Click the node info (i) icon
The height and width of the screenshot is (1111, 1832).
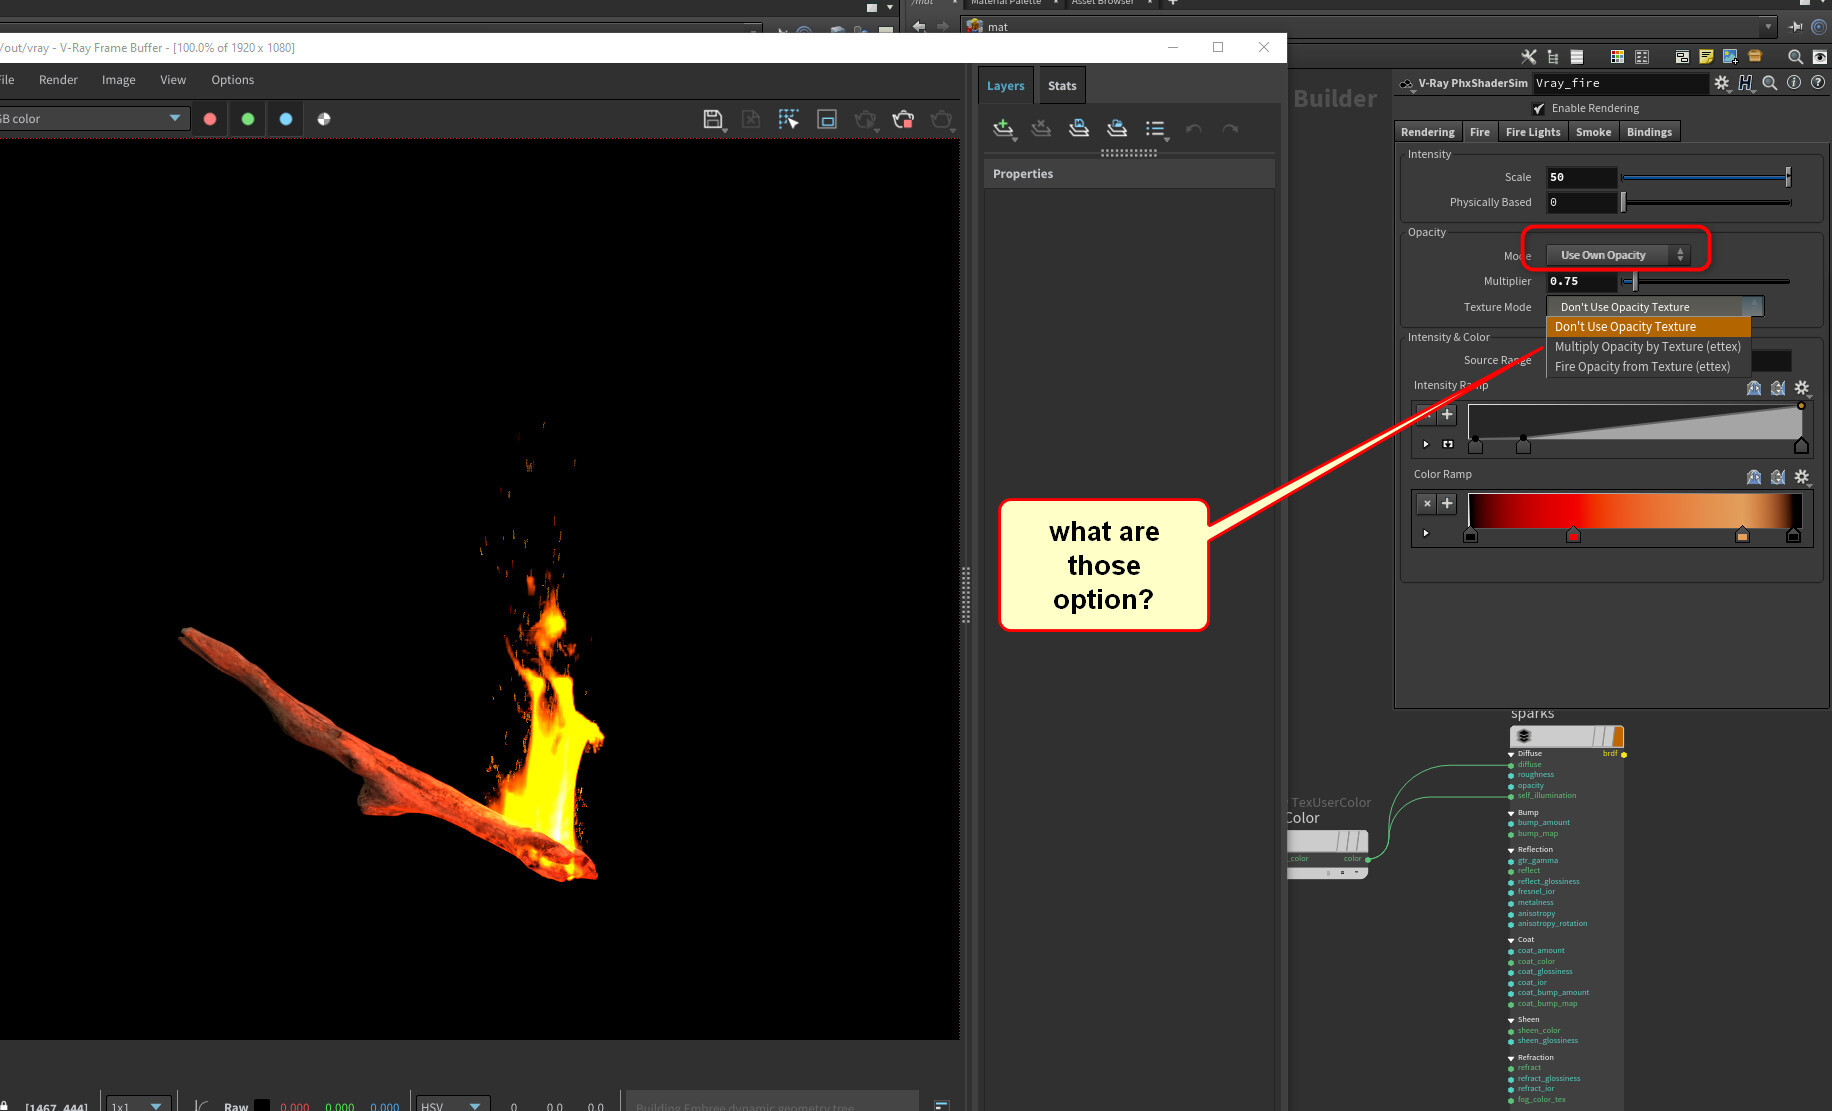(x=1794, y=83)
